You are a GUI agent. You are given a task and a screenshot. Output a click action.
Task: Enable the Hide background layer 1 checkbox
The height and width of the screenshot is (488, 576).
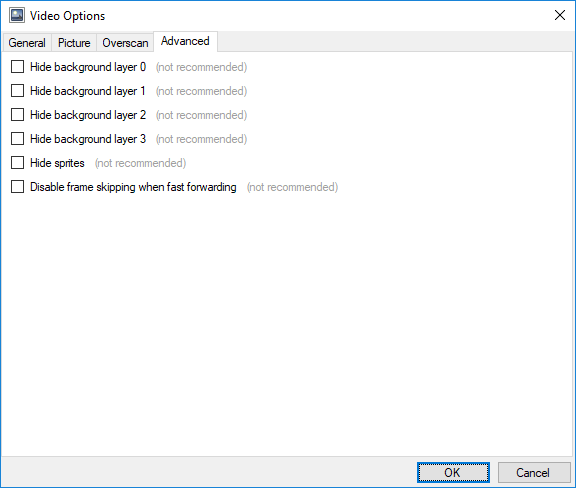click(x=17, y=91)
